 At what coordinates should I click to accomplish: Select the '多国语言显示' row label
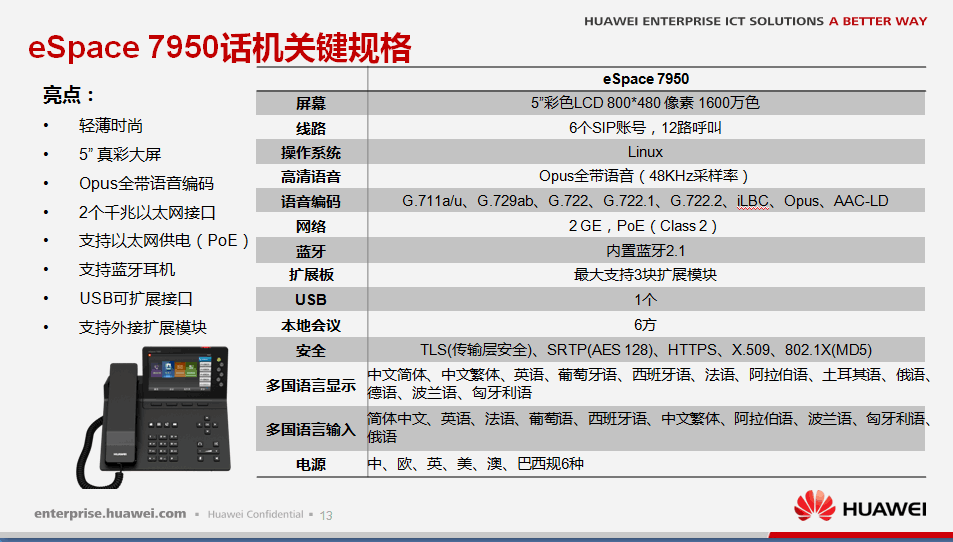tap(311, 385)
